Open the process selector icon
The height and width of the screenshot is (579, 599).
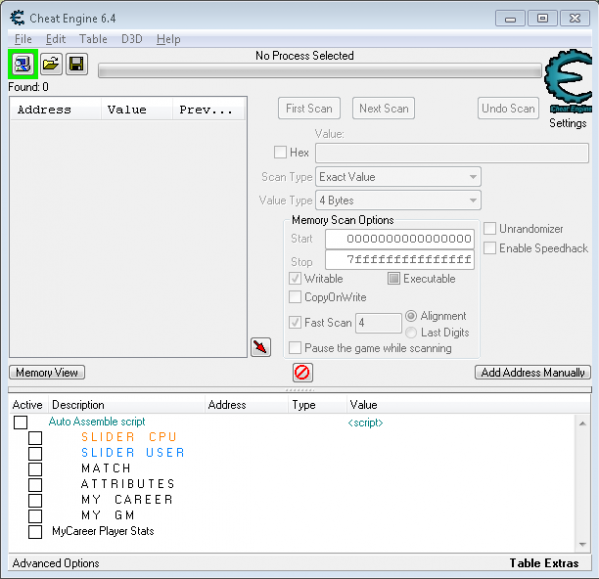coord(23,64)
